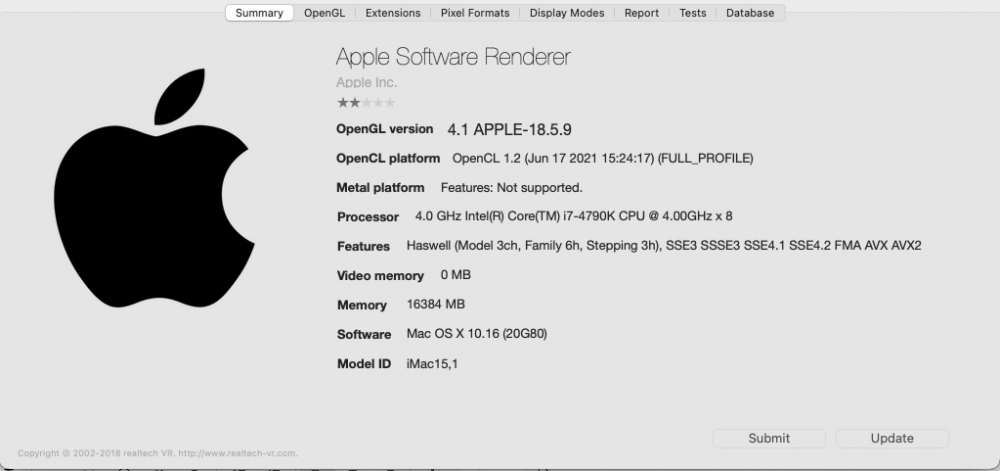Screen dimensions: 1000x471
Task: Click the Processor label
Action: (368, 217)
